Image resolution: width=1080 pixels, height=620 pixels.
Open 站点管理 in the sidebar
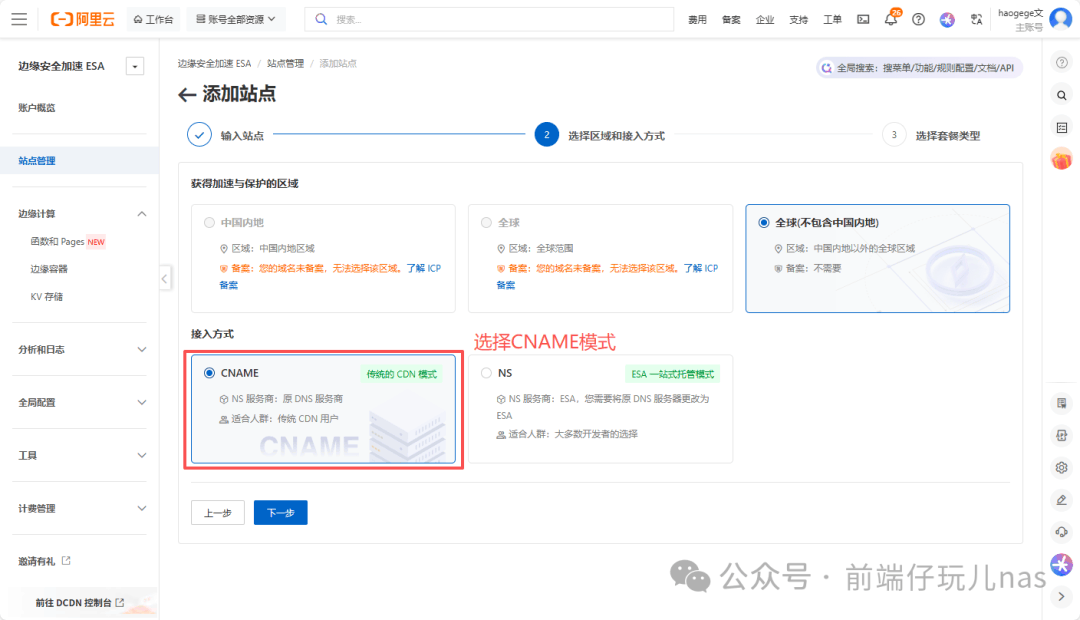(x=37, y=161)
